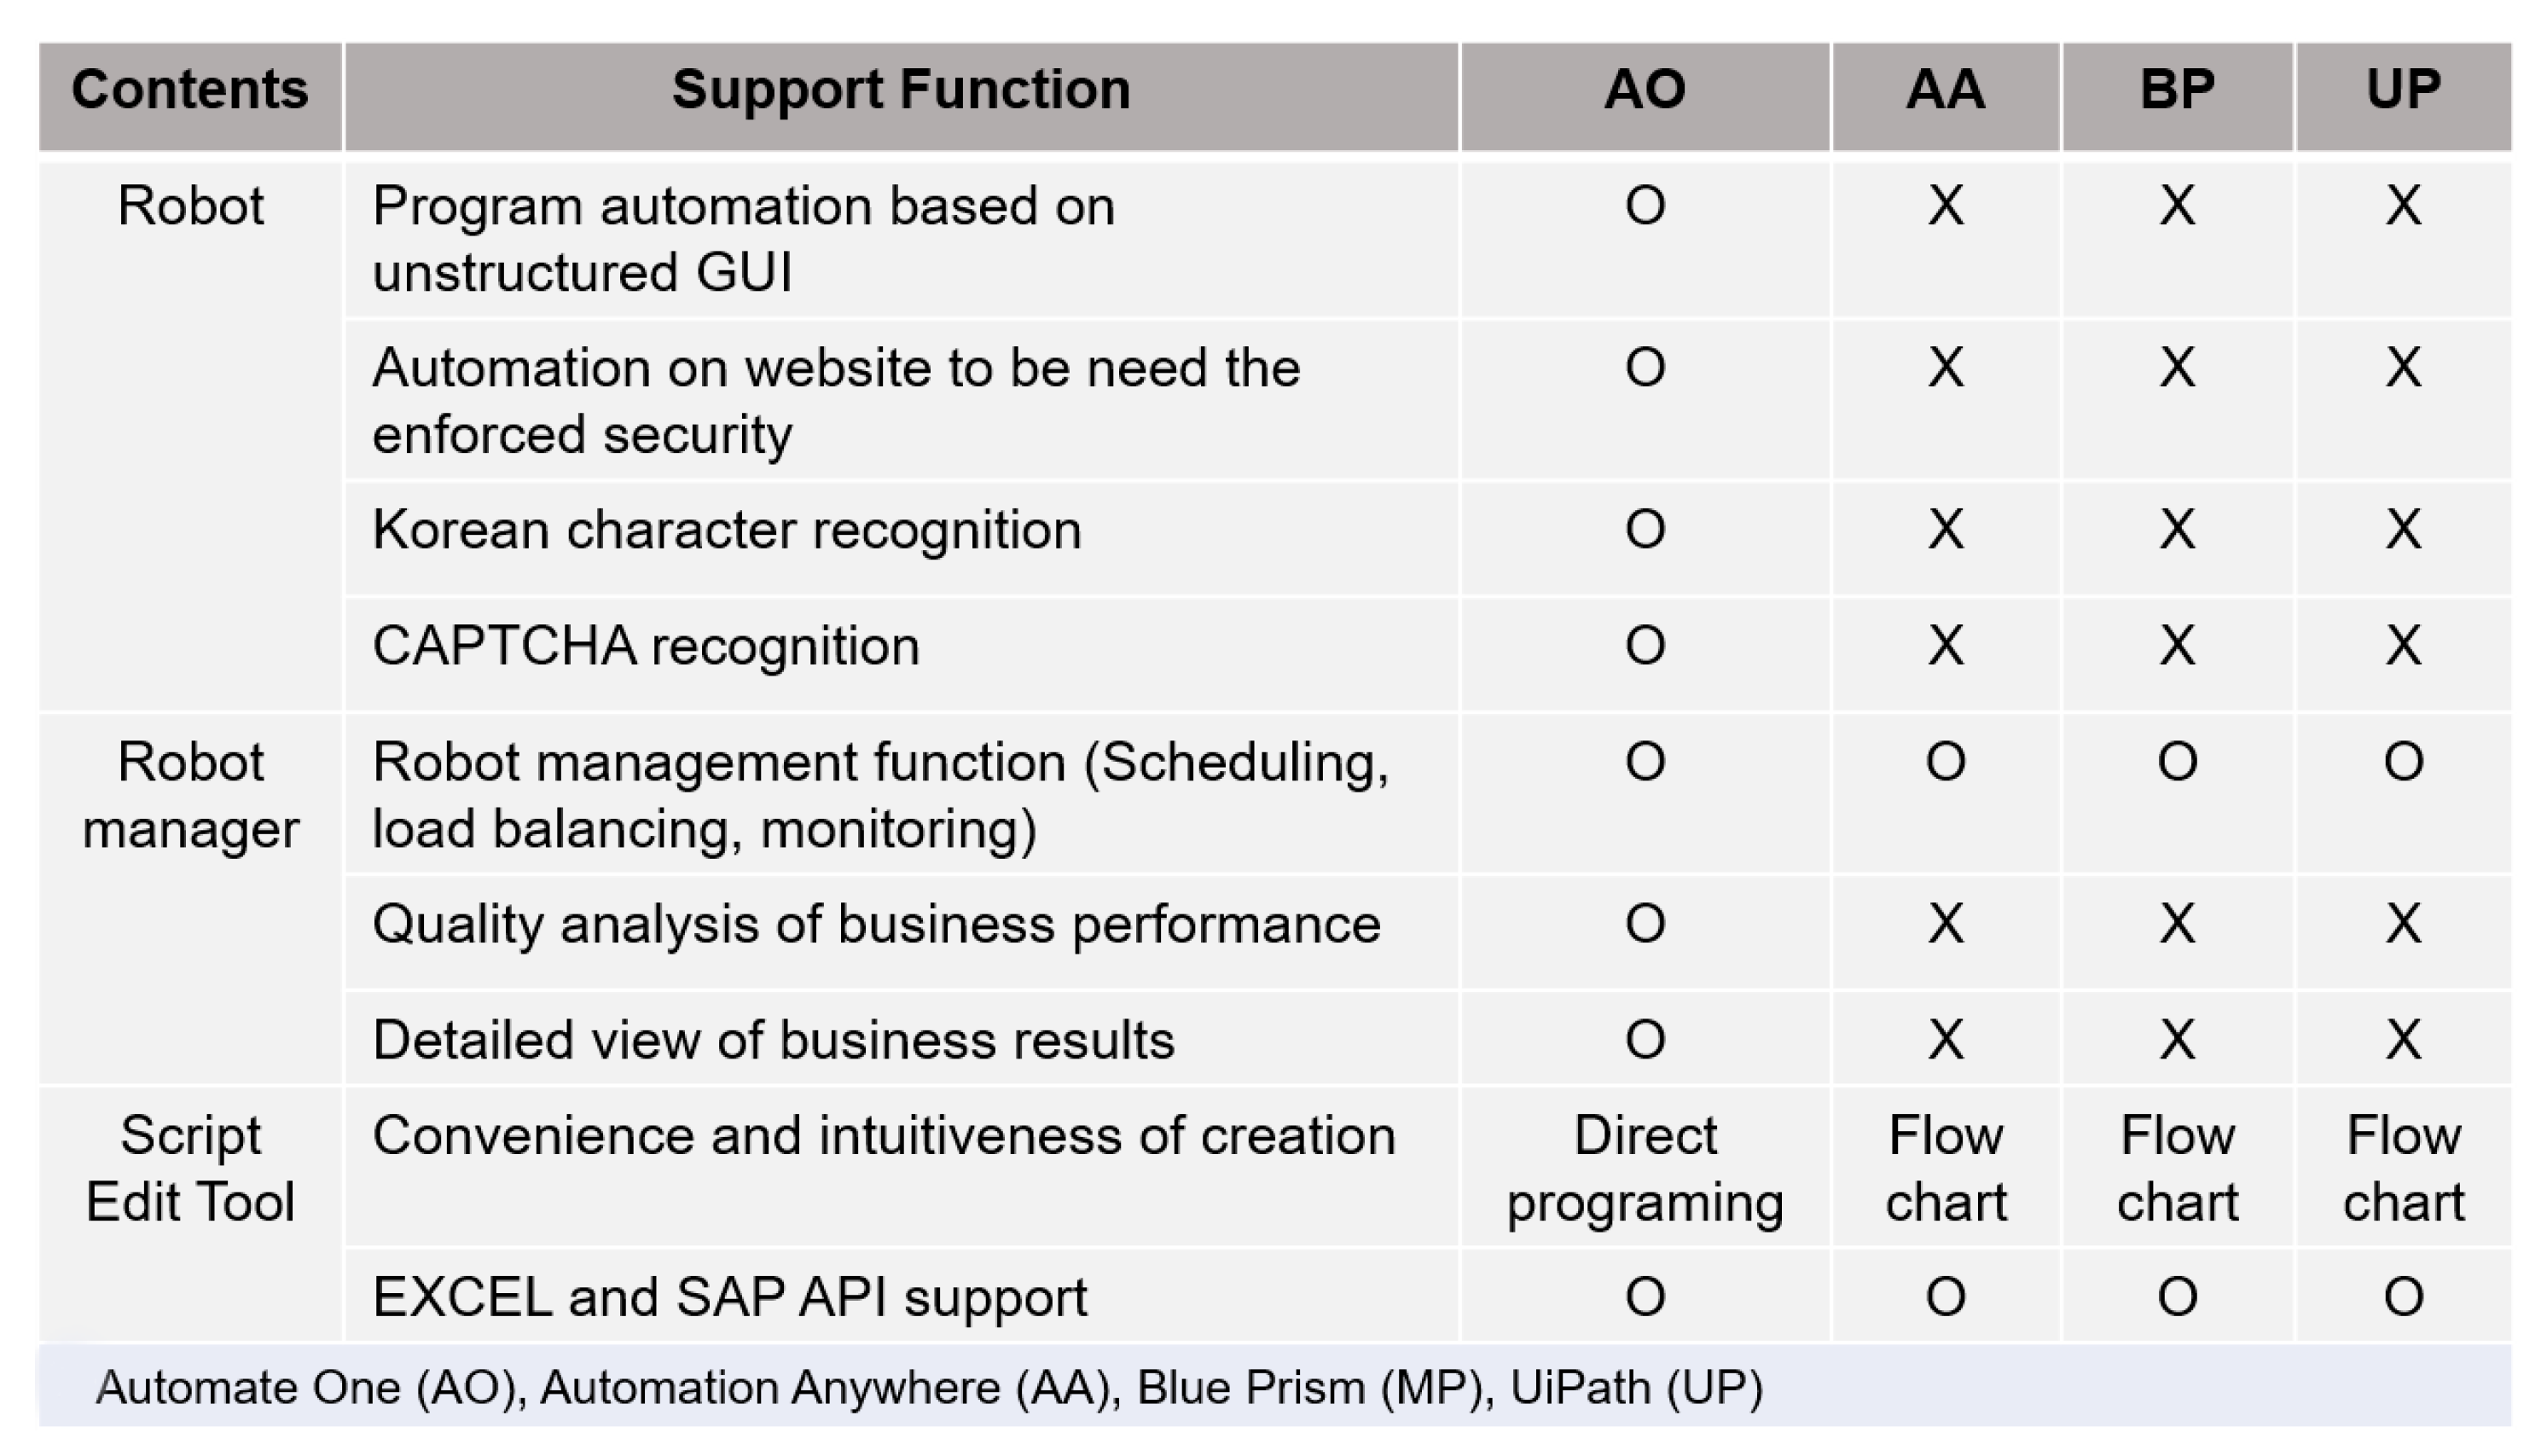The height and width of the screenshot is (1456, 2547).
Task: Click the Support Function column header
Action: pos(900,90)
